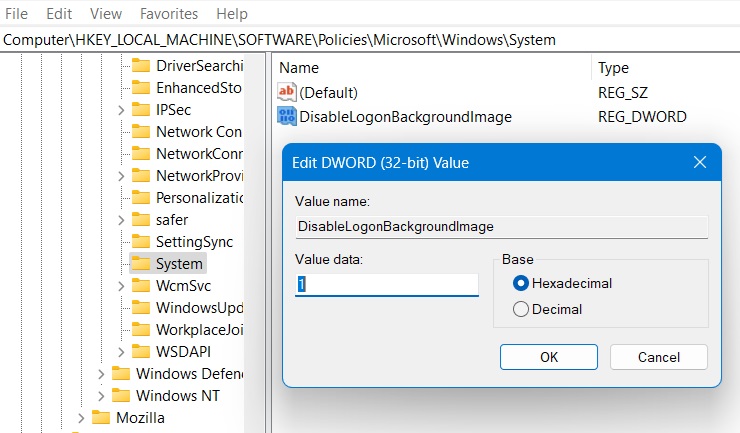Image resolution: width=740 pixels, height=433 pixels.
Task: Open the Help menu
Action: pyautogui.click(x=232, y=14)
